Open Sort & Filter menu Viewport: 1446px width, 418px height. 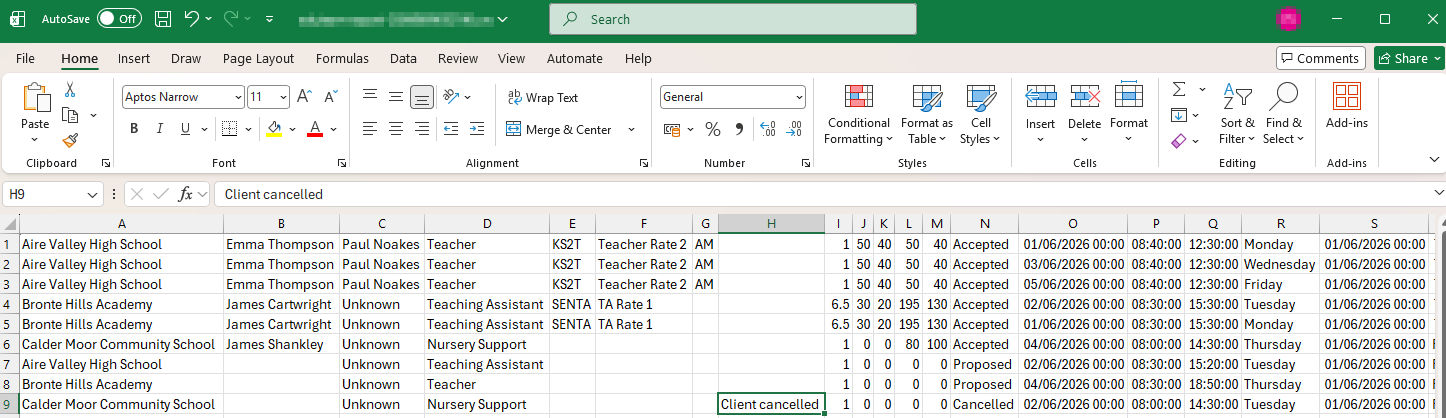[1237, 115]
